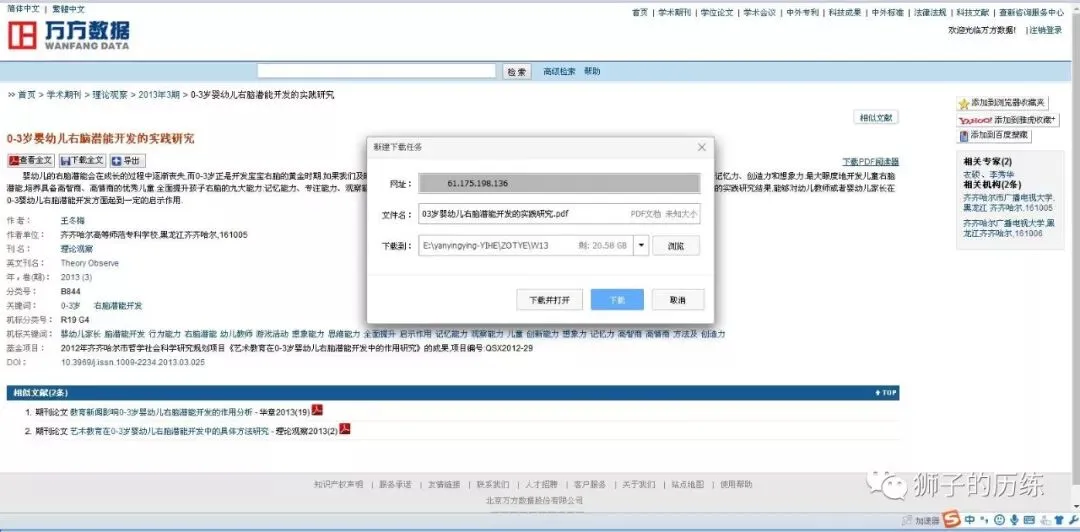Click the 下载到 path field
Screen dimensions: 1080x532
[526, 245]
